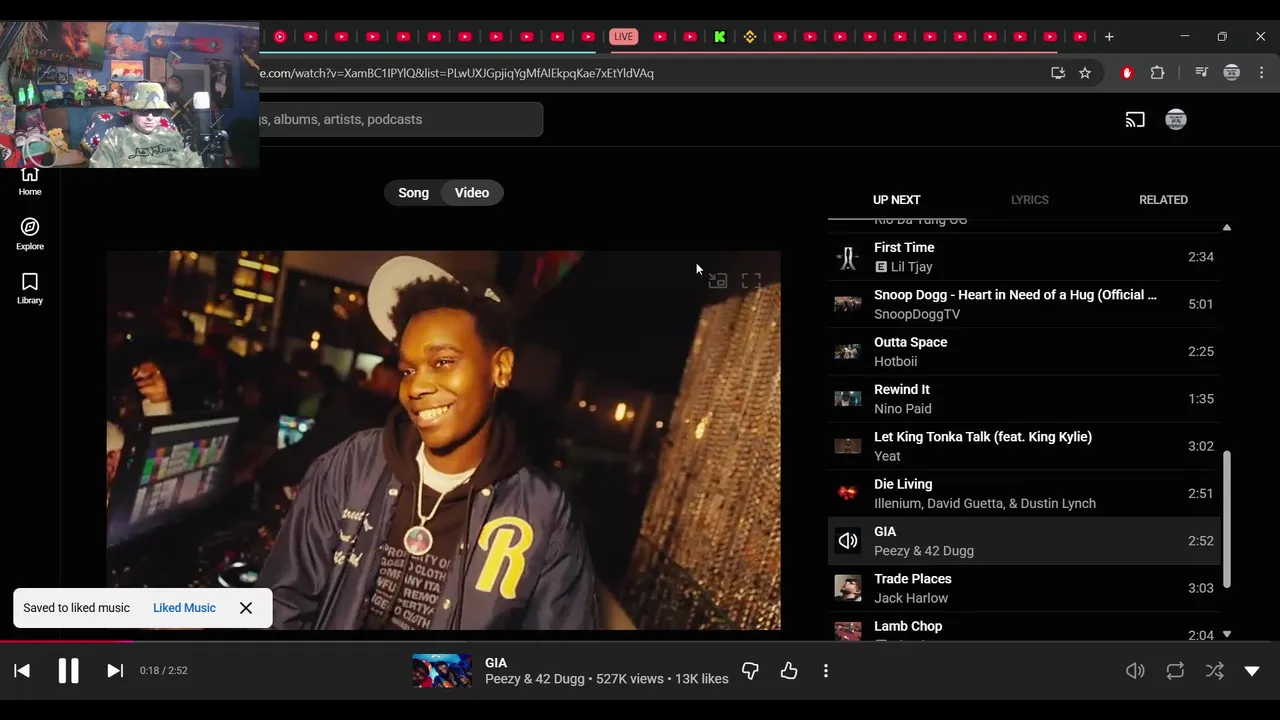1280x720 pixels.
Task: Click the now-playing speaker icon for GIA
Action: point(848,541)
